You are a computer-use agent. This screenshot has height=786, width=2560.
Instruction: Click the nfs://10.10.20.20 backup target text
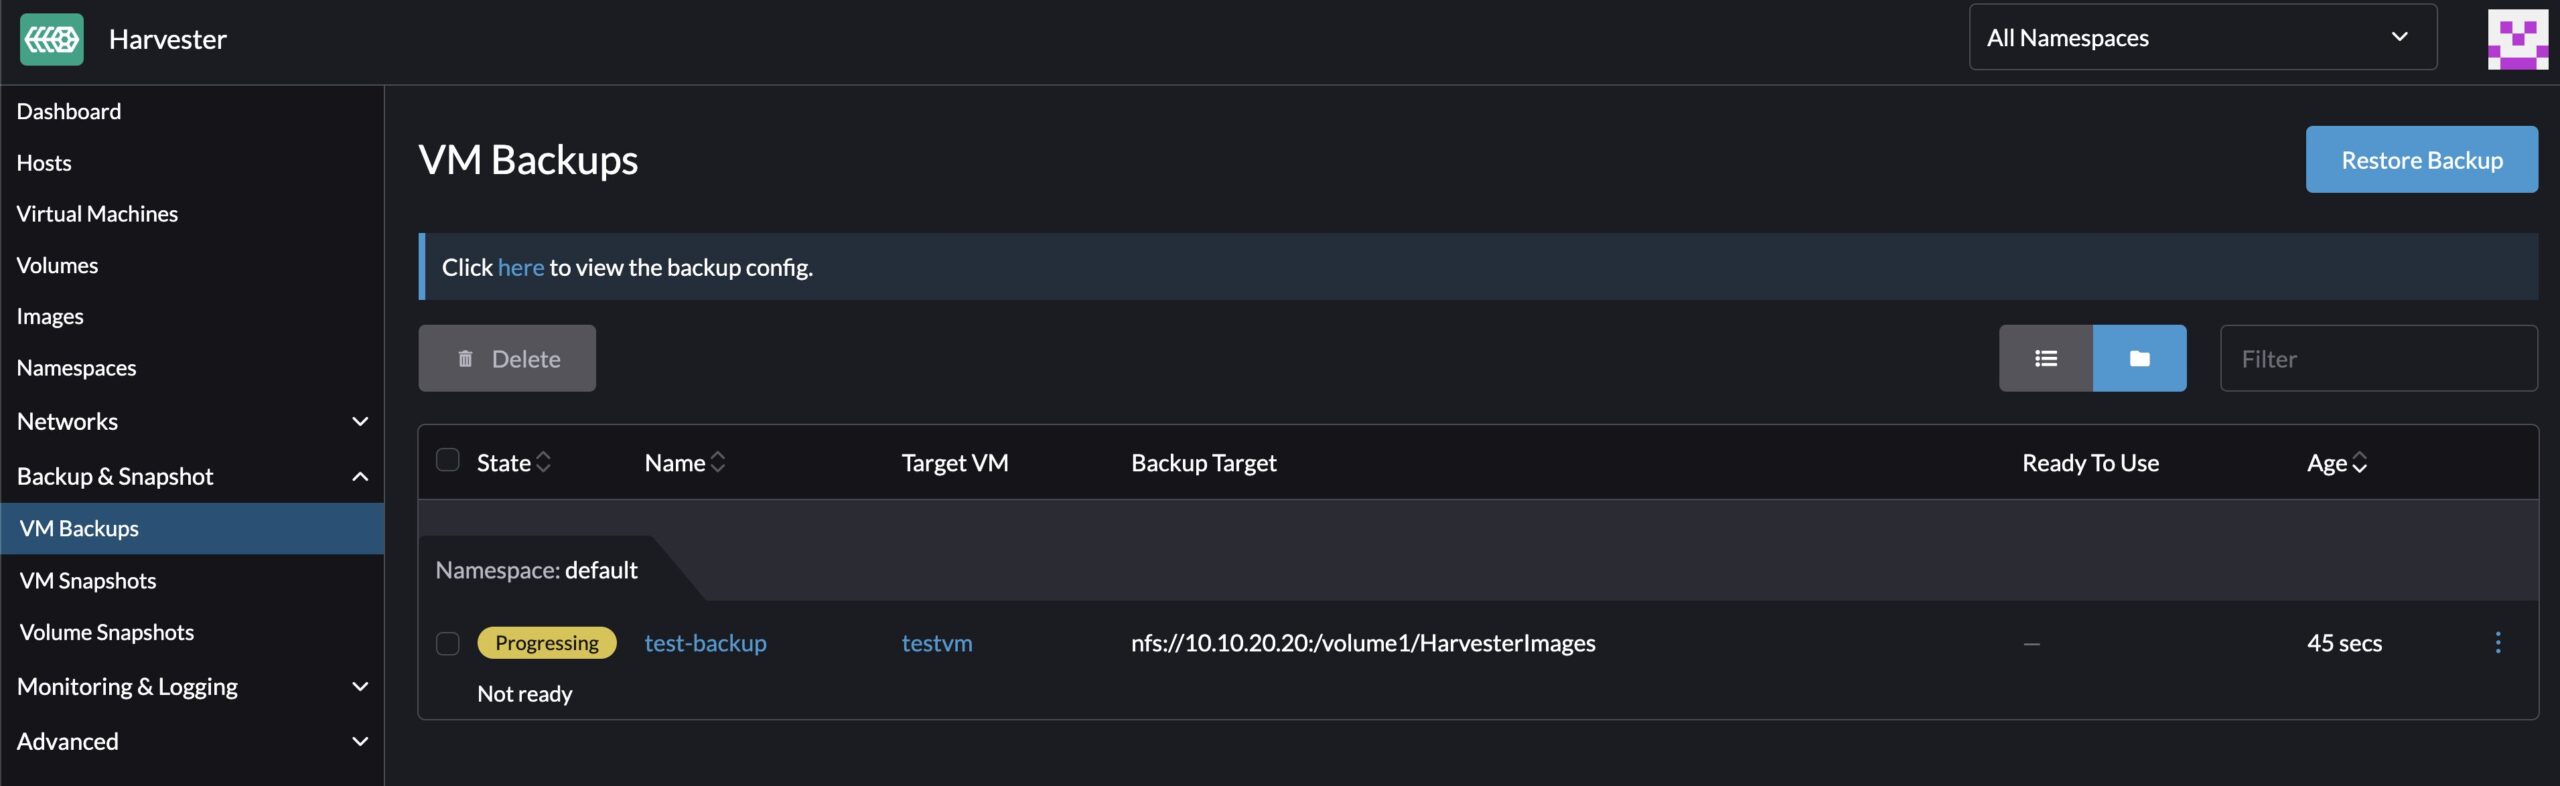click(1363, 642)
